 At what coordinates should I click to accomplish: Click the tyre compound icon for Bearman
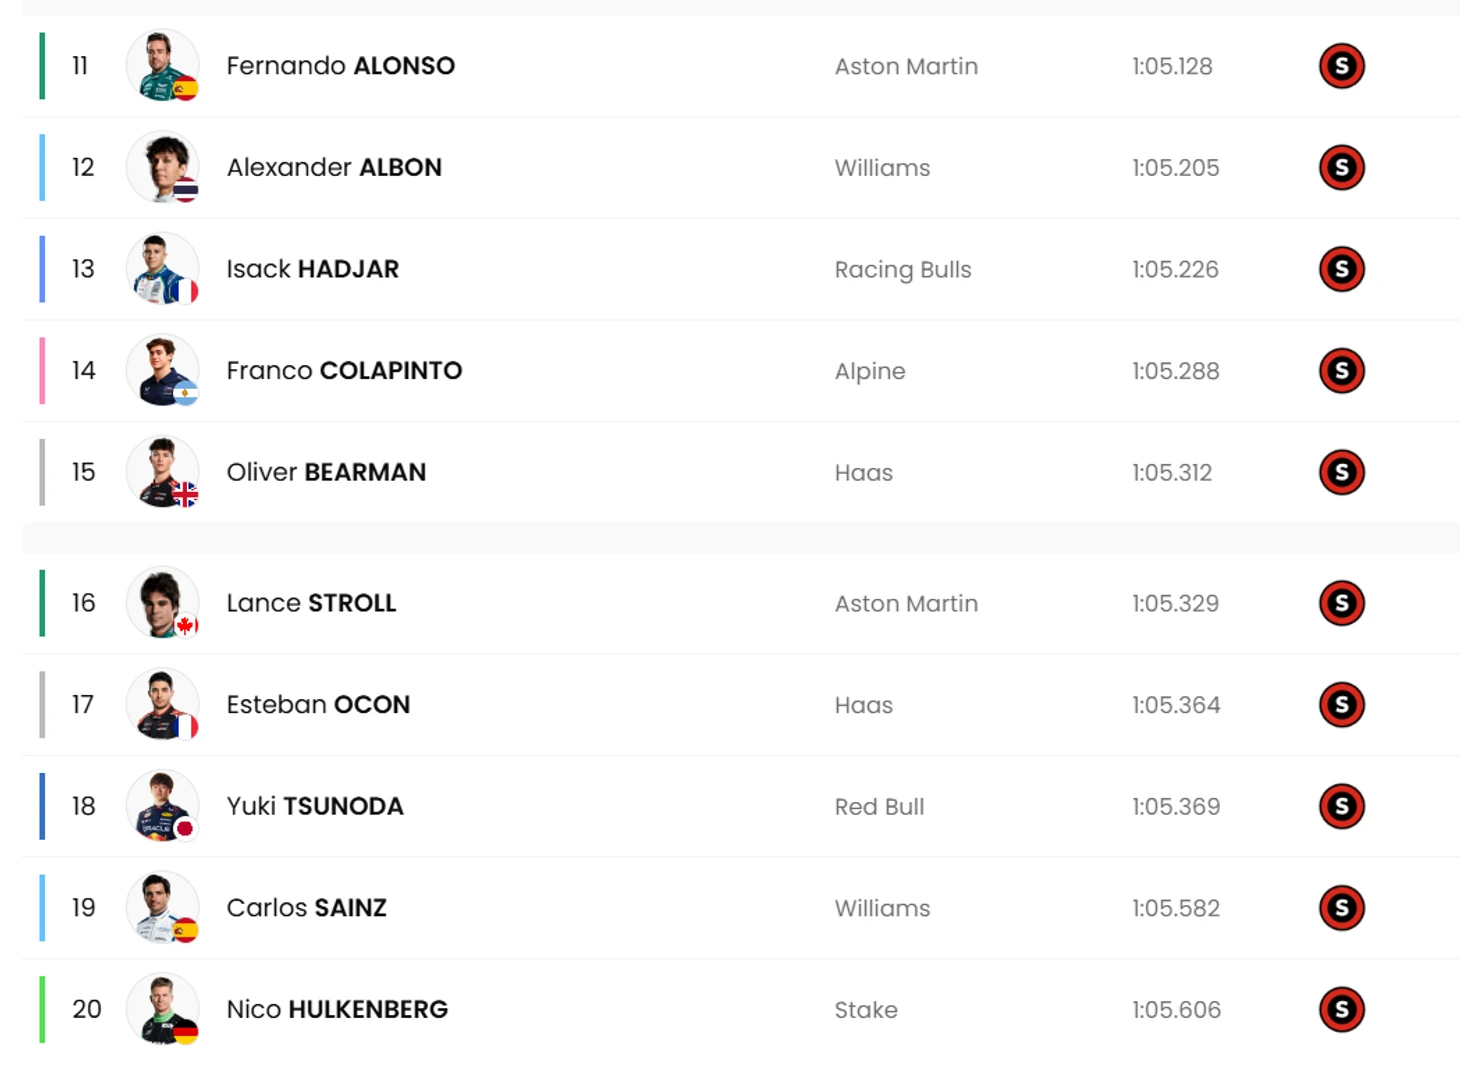click(x=1341, y=472)
